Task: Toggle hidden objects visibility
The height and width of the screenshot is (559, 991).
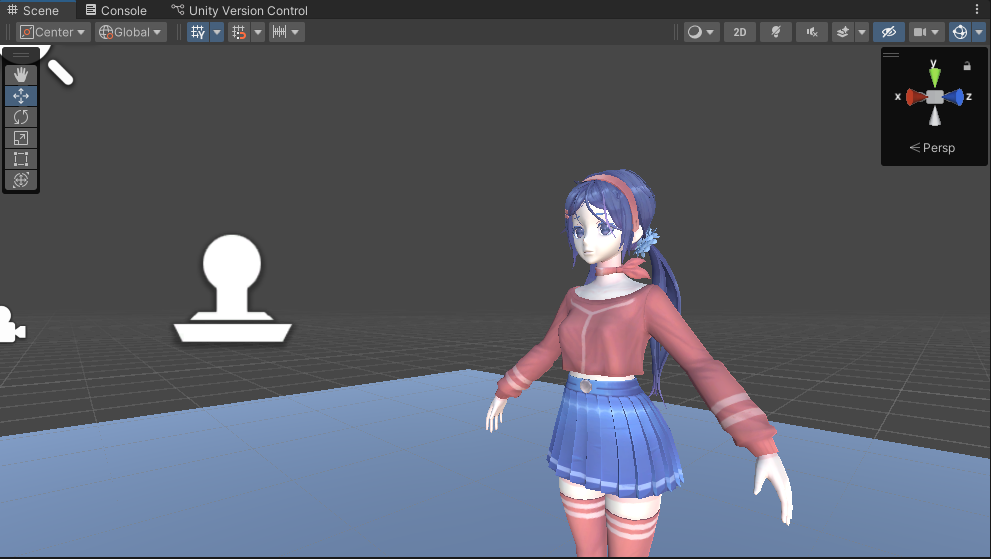Action: pyautogui.click(x=889, y=32)
